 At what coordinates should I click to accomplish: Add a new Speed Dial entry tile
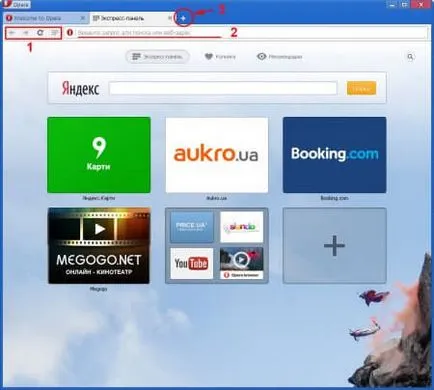coord(335,246)
